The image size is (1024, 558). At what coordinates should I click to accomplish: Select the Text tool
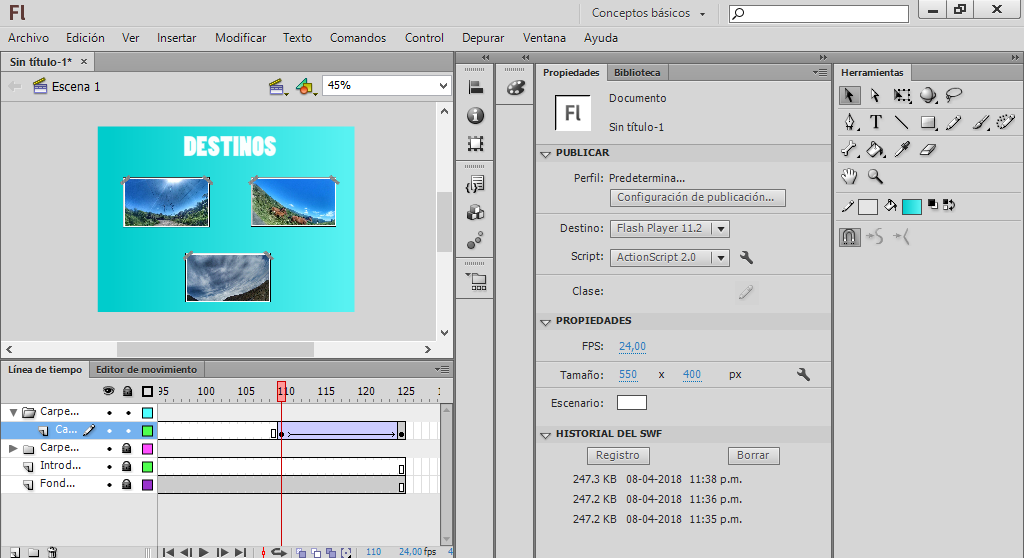click(876, 123)
